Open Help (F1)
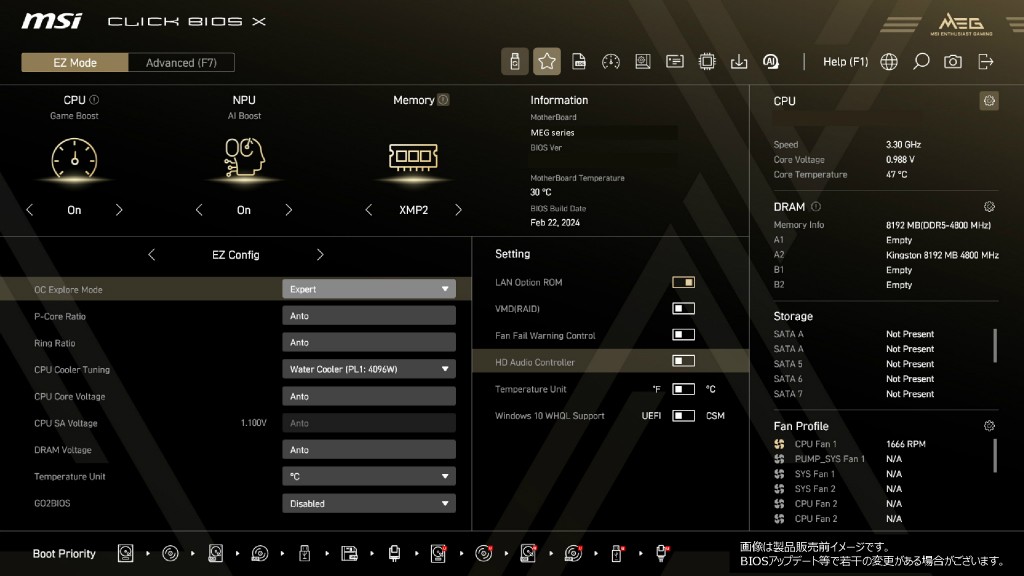The height and width of the screenshot is (576, 1024). pos(845,62)
